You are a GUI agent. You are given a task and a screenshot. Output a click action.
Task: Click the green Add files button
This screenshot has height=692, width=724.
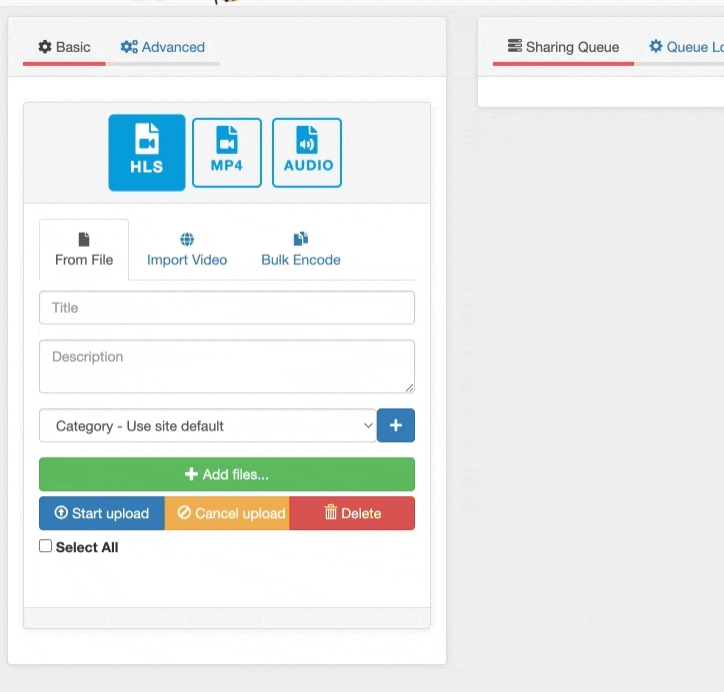click(227, 474)
